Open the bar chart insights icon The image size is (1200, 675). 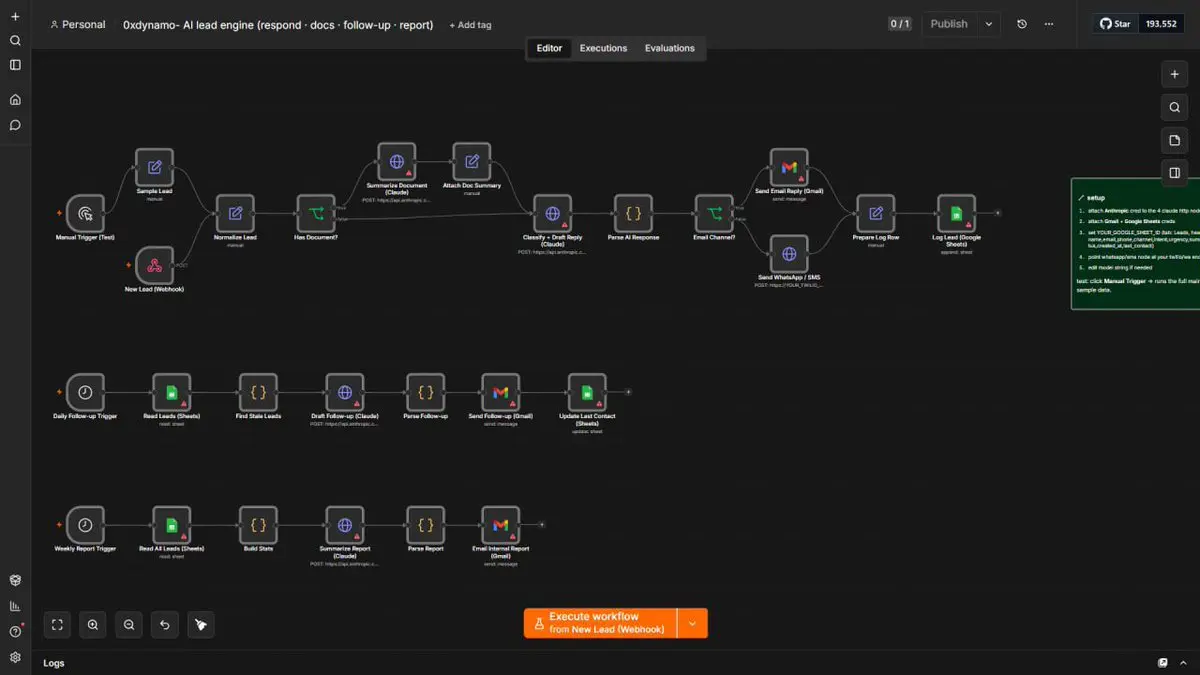pyautogui.click(x=15, y=606)
